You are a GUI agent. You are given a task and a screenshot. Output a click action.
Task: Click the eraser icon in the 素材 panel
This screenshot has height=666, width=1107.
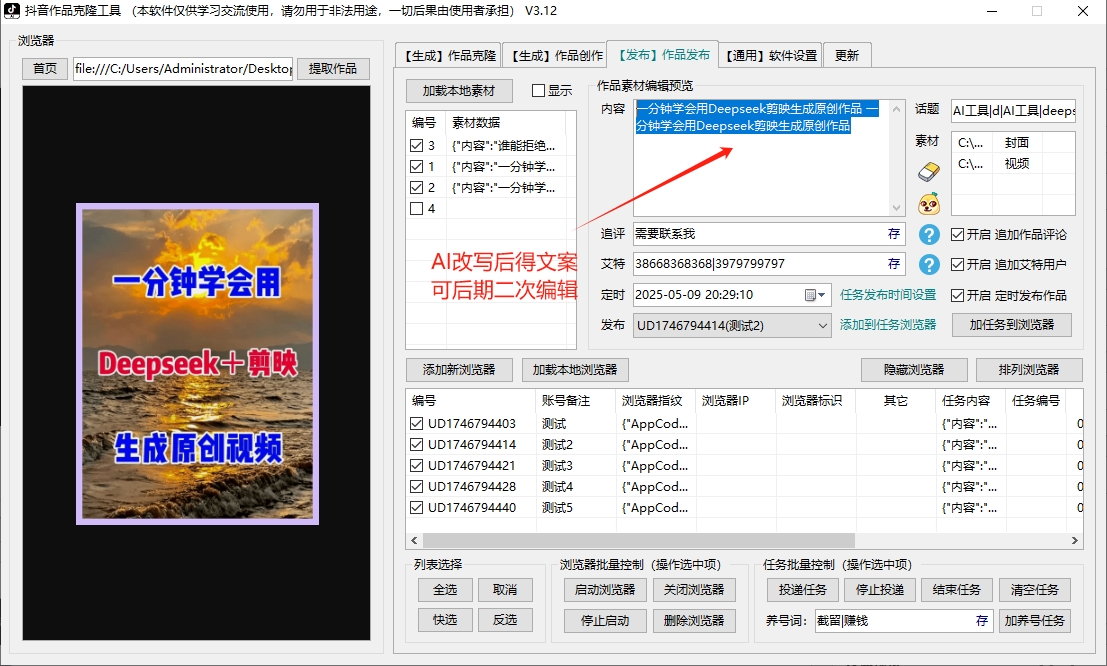click(928, 171)
